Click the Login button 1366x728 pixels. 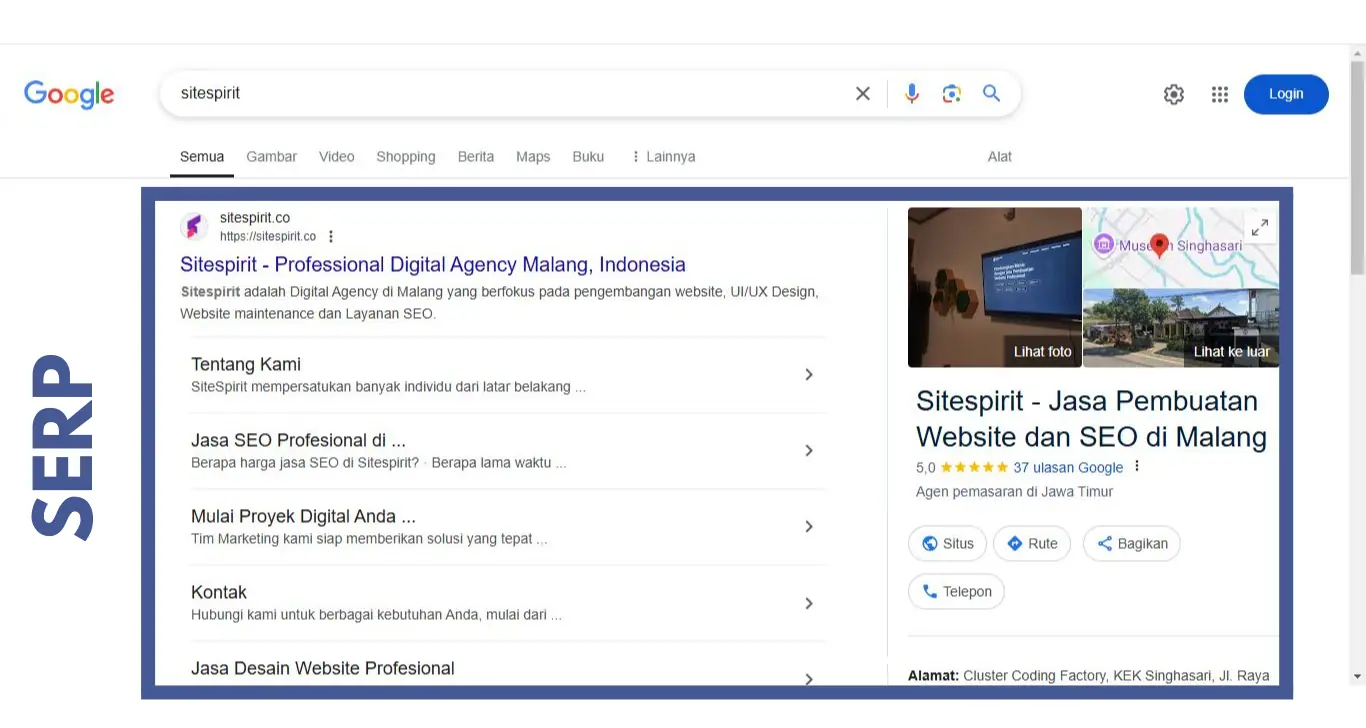pyautogui.click(x=1286, y=94)
